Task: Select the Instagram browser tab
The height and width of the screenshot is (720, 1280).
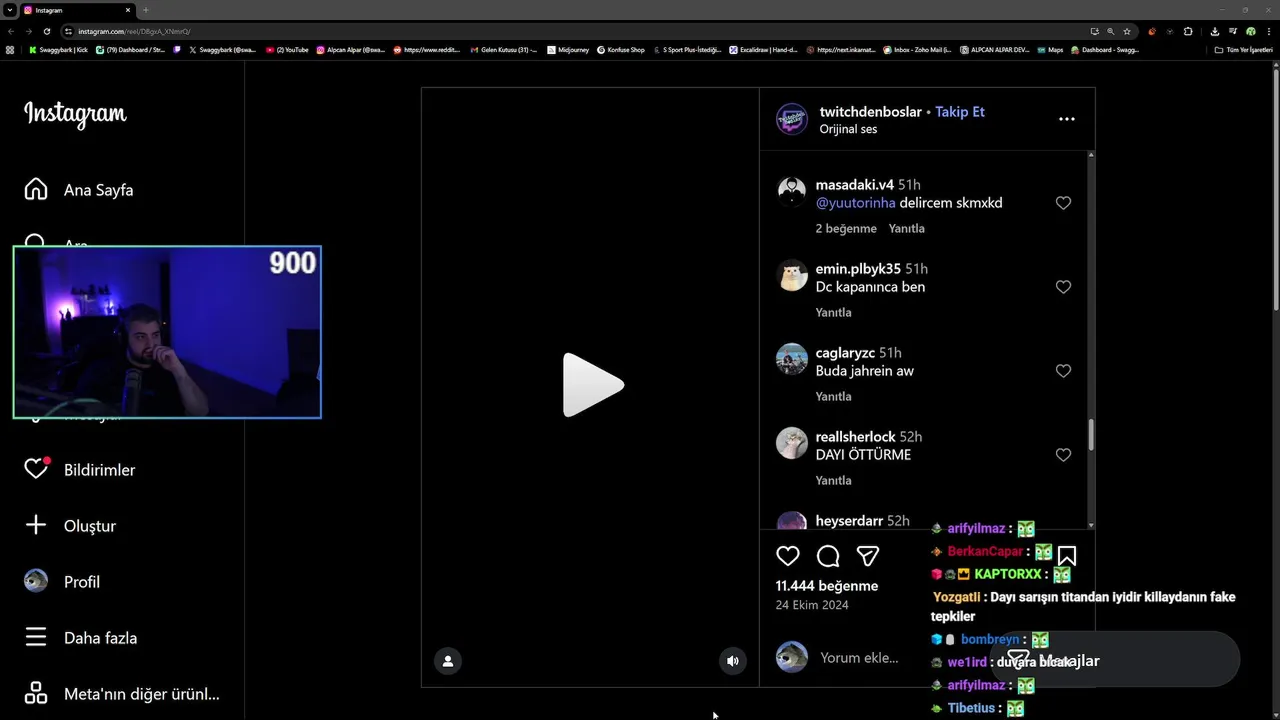Action: 78,10
